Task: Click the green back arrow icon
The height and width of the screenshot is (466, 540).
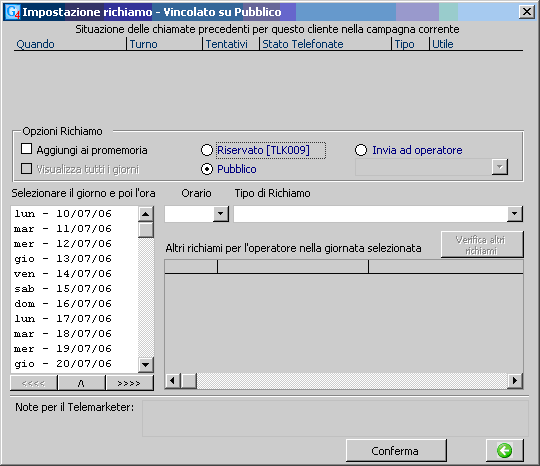Action: tap(505, 450)
